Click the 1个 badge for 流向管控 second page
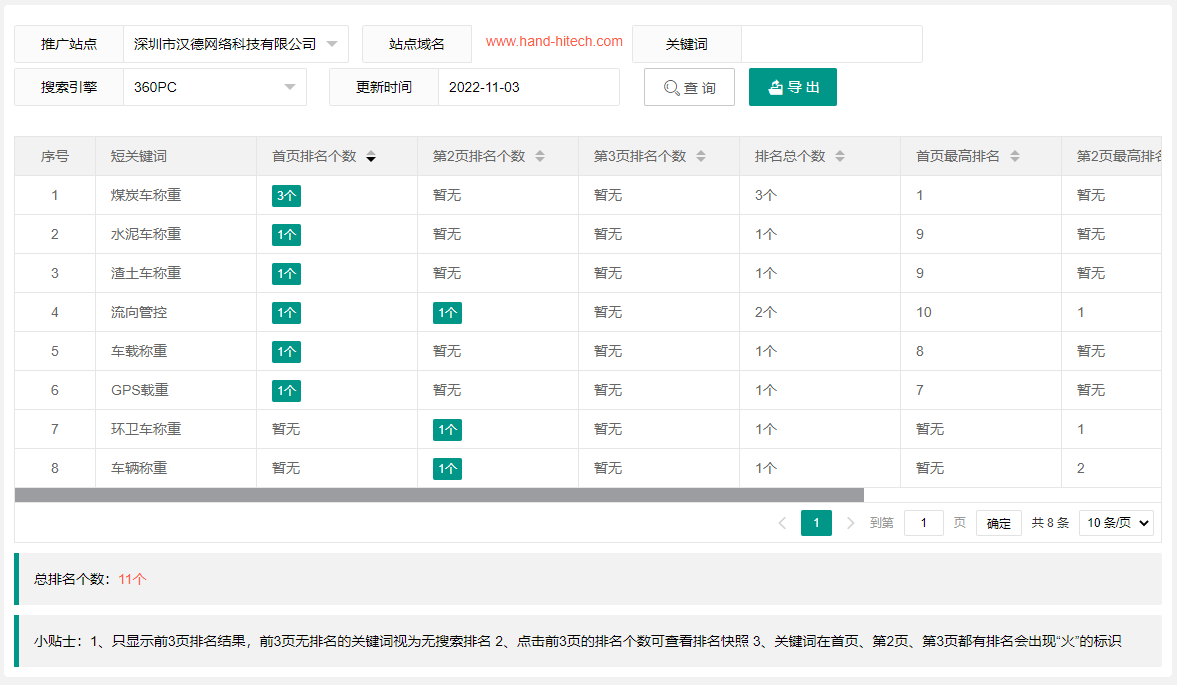This screenshot has height=685, width=1177. pos(447,312)
